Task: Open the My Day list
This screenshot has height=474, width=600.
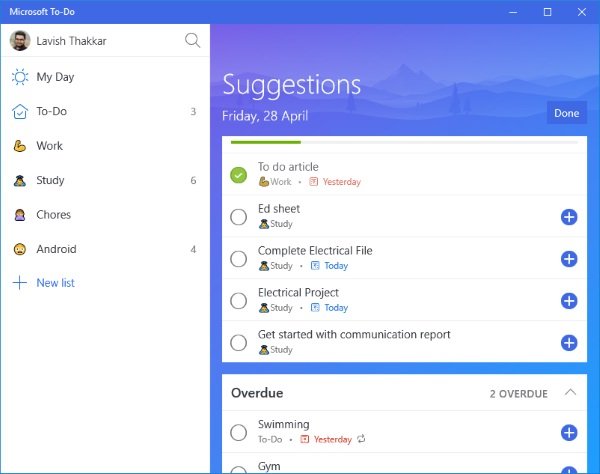Action: (105, 77)
